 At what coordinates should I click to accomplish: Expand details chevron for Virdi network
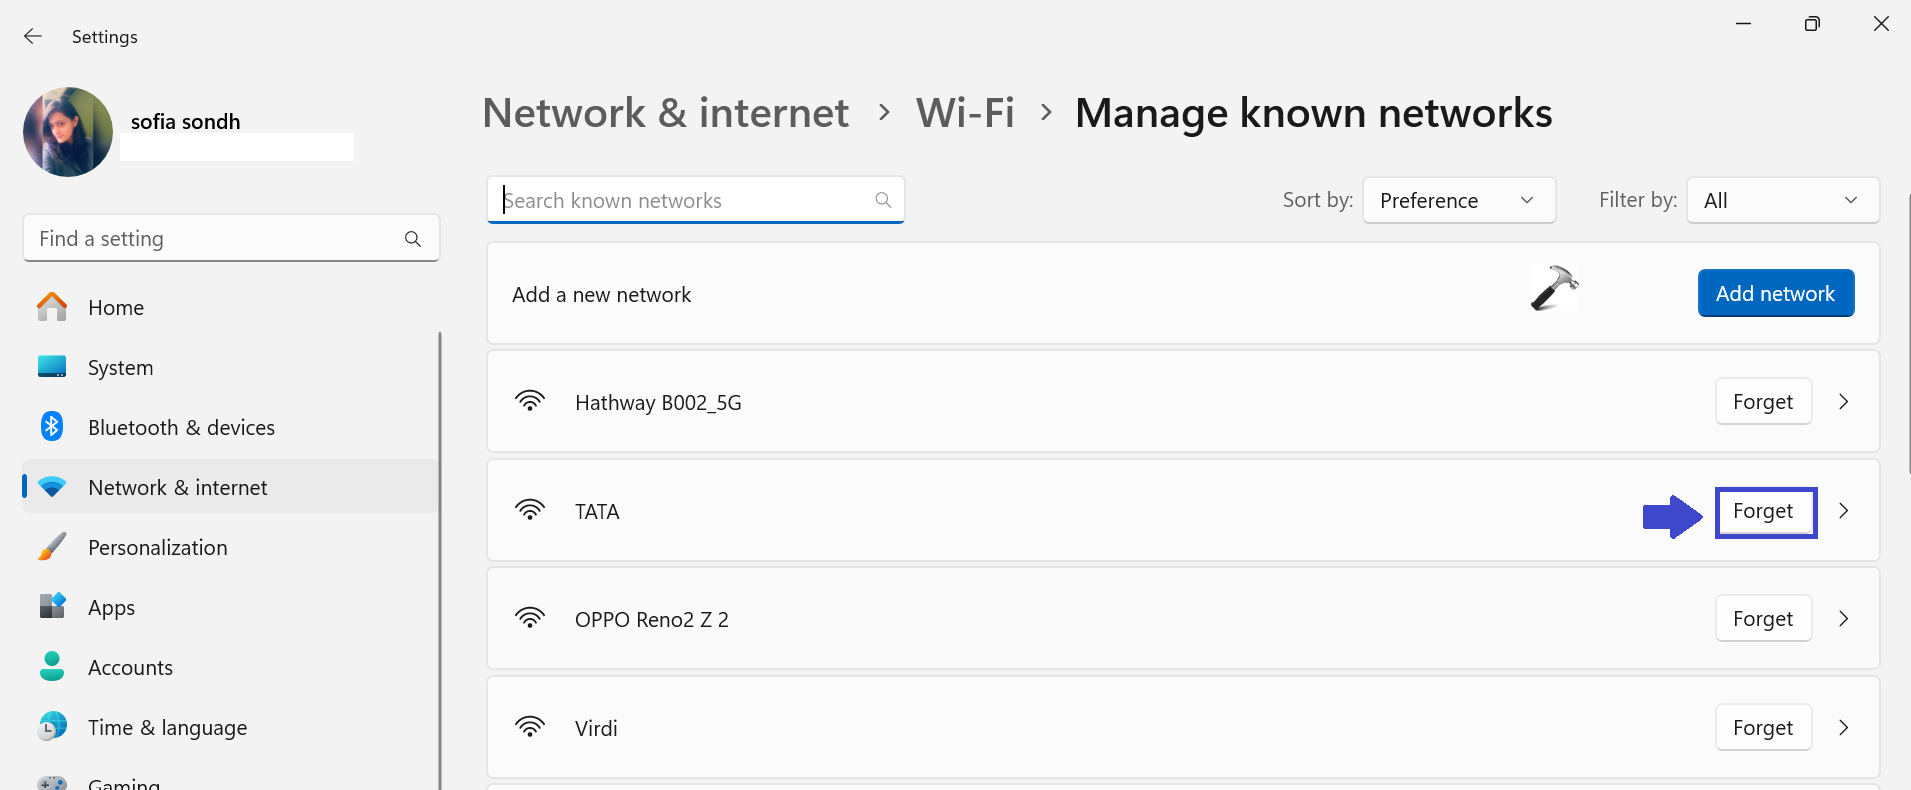1844,728
